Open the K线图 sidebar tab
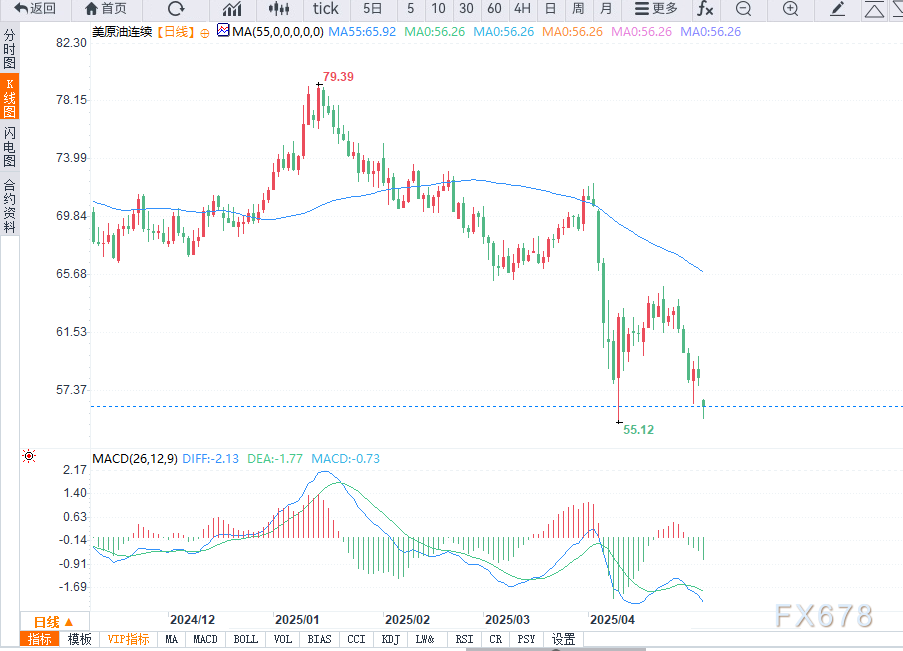Viewport: 903px width, 651px height. pyautogui.click(x=9, y=97)
